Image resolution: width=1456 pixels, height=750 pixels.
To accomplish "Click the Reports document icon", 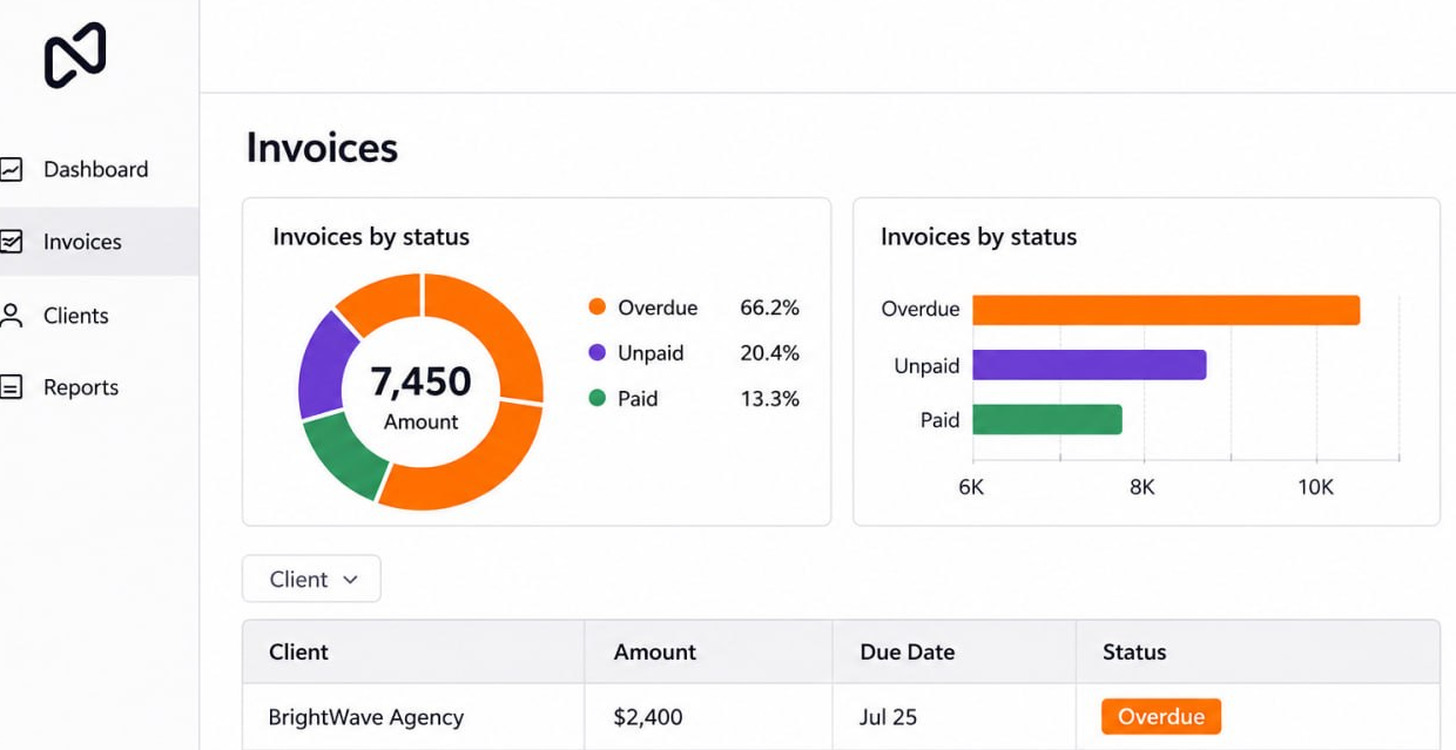I will (x=11, y=388).
